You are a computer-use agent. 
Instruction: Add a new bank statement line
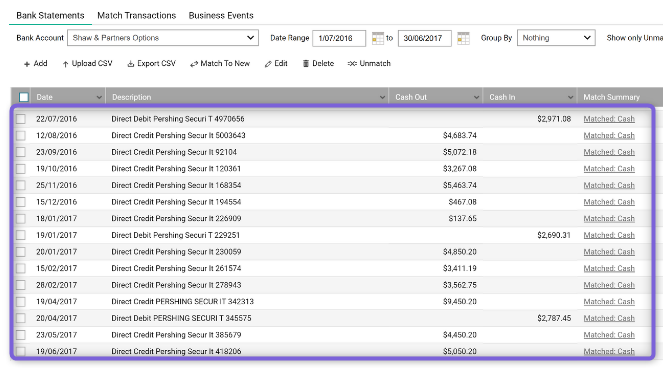(x=36, y=63)
